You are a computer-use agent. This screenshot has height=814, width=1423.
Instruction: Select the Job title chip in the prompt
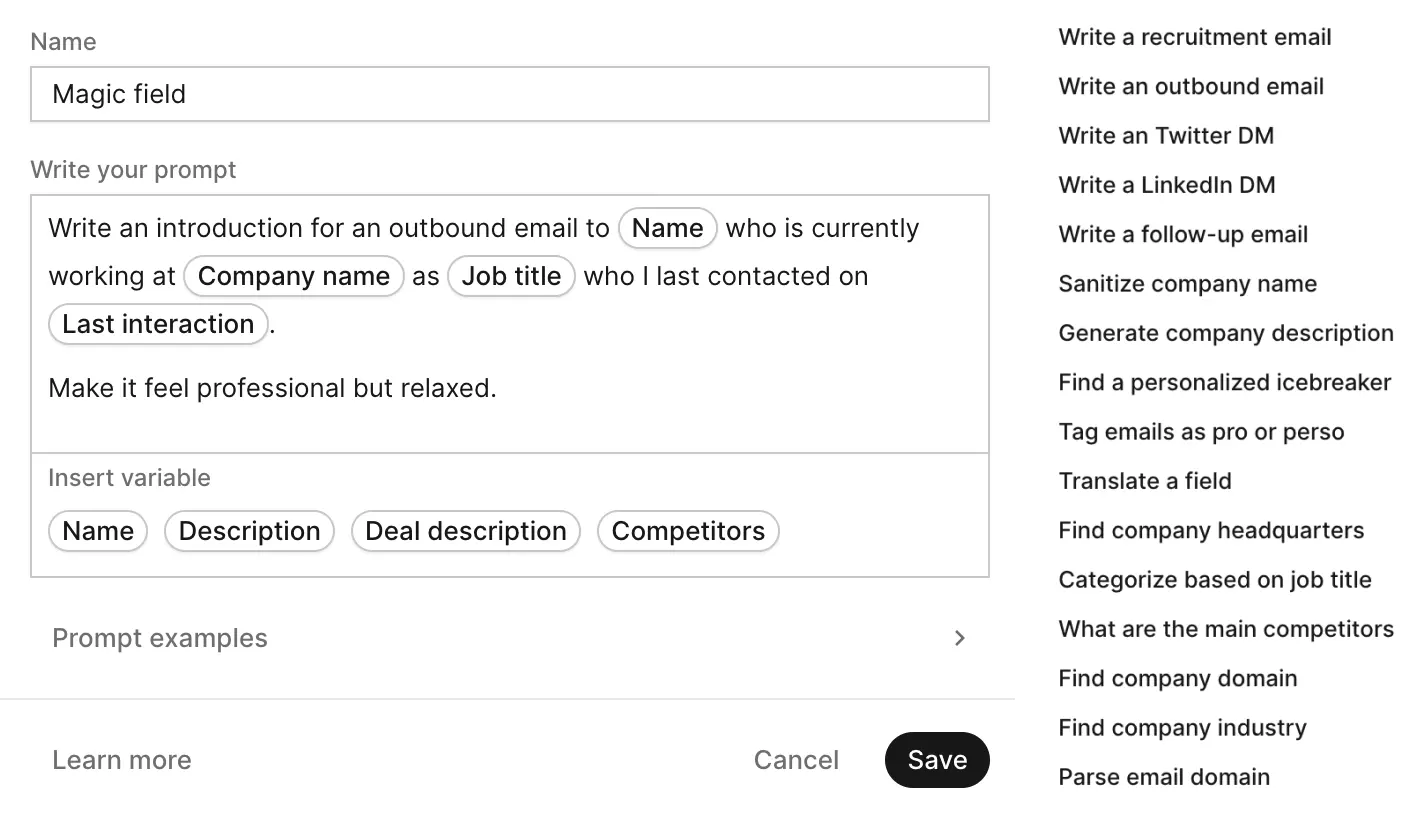point(511,276)
